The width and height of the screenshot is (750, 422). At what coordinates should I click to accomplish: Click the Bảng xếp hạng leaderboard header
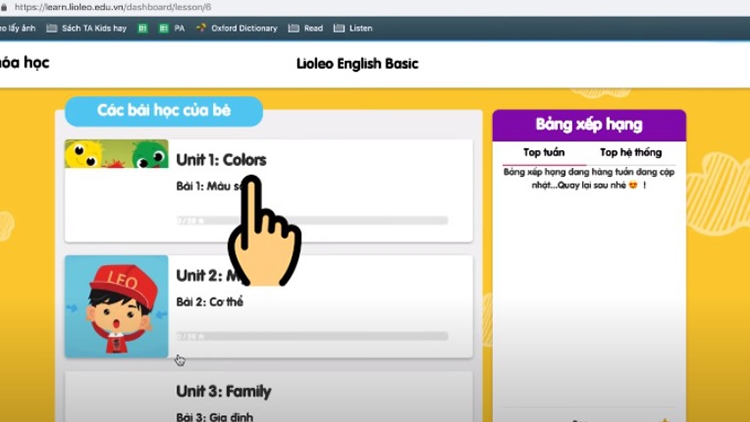click(589, 125)
